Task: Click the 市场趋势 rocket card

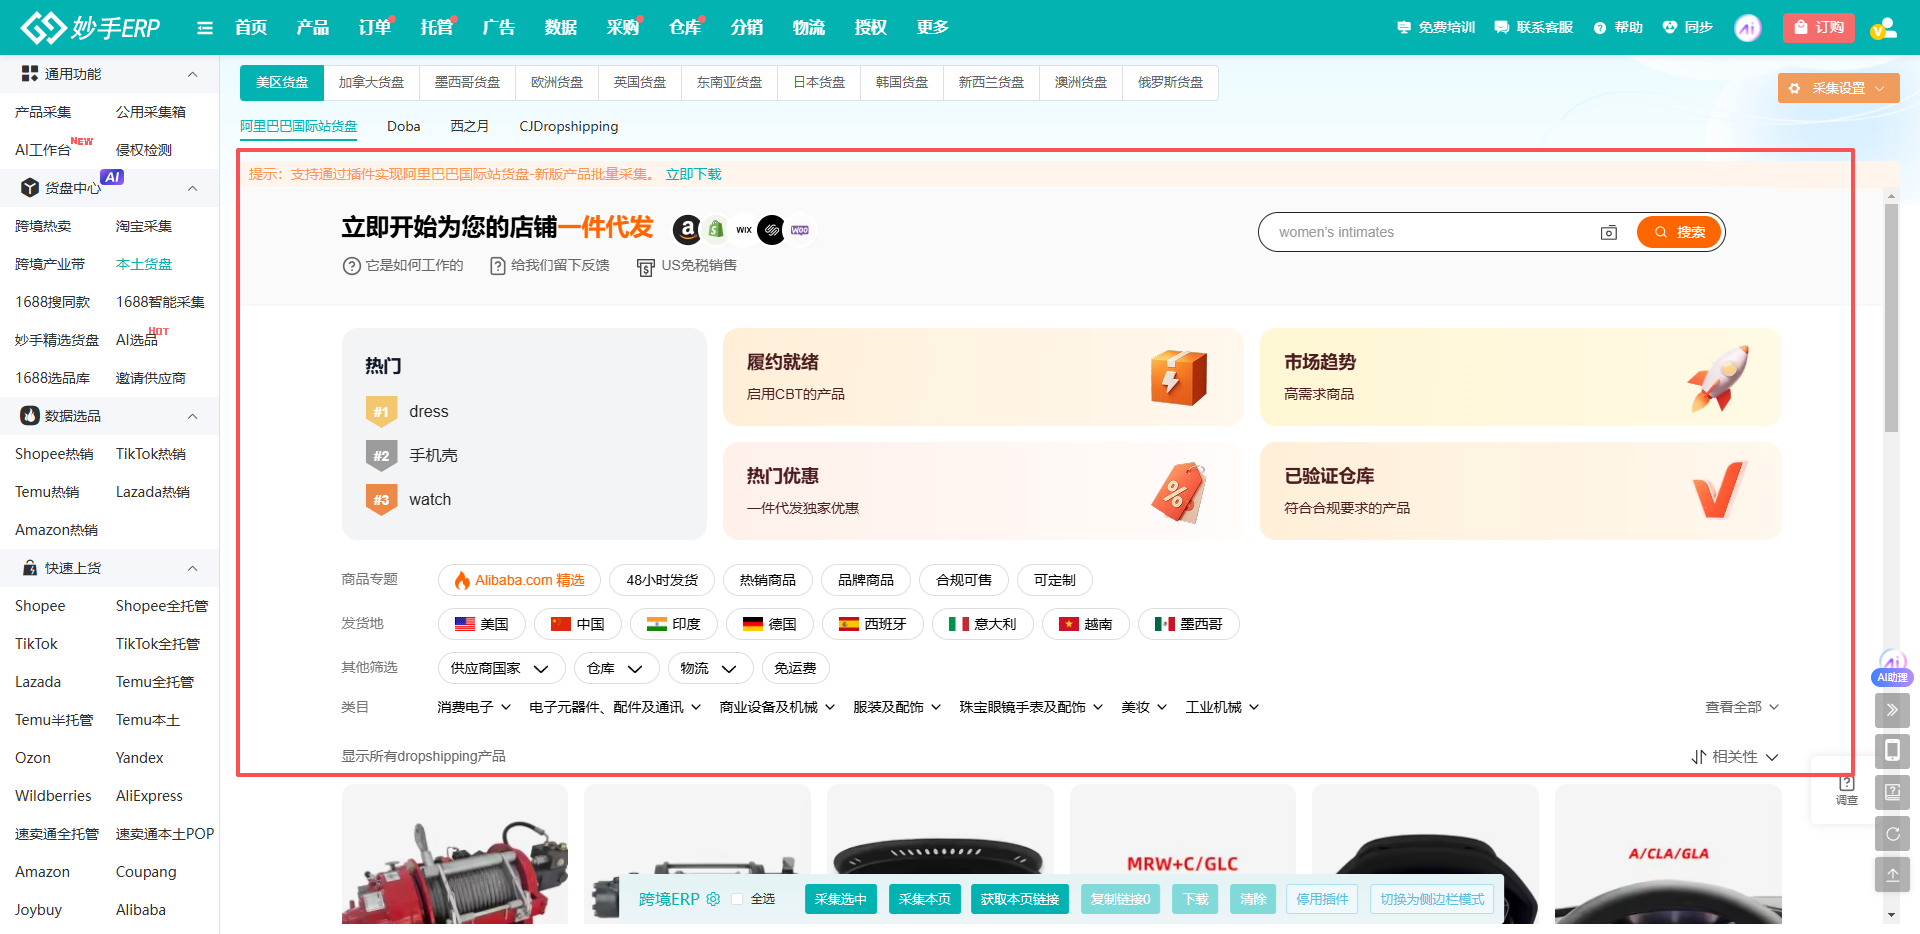Action: [x=1520, y=377]
